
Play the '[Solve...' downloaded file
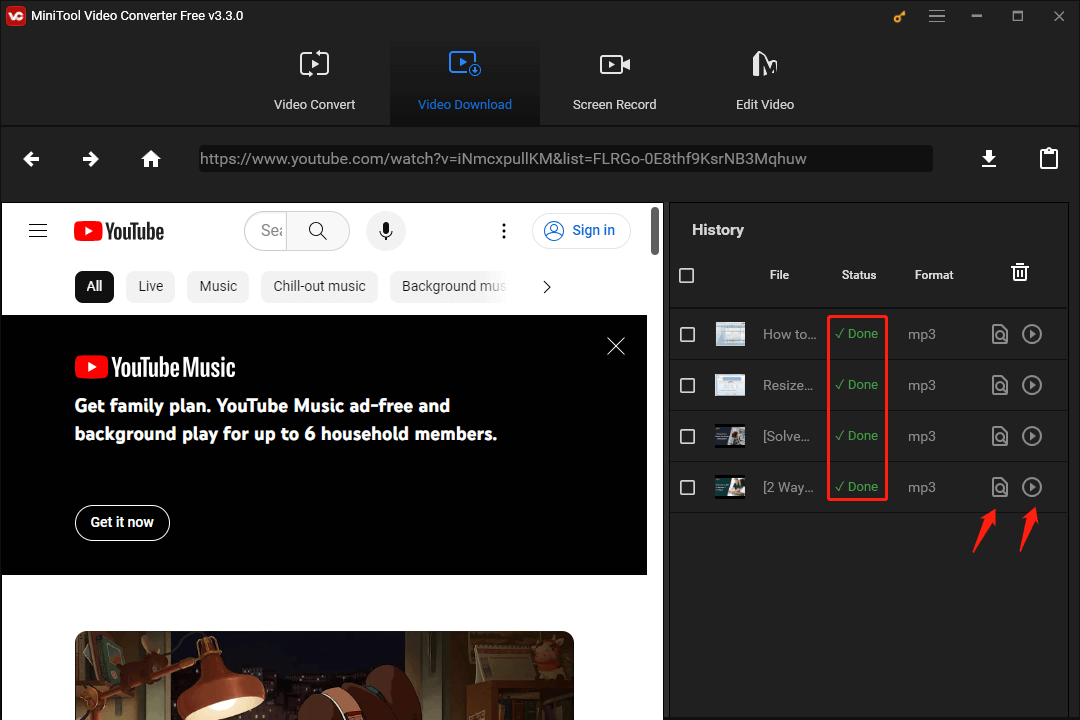pos(1032,436)
